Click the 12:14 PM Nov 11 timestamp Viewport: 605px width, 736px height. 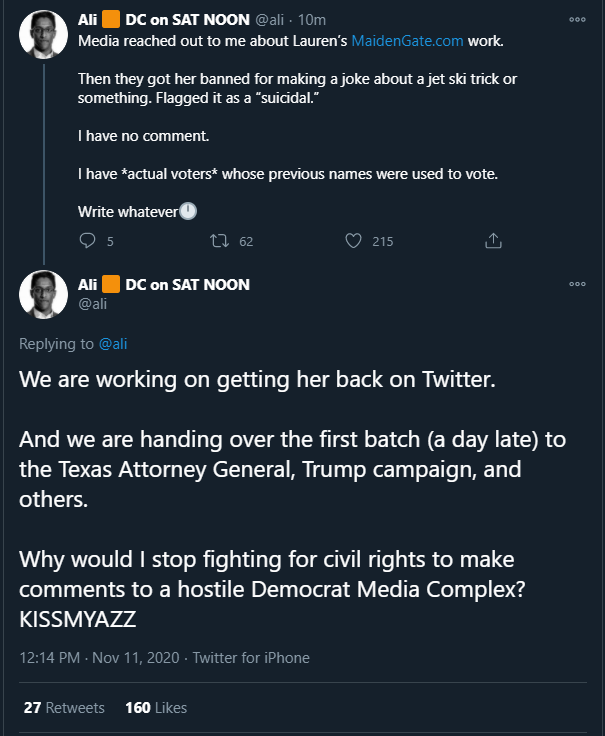pyautogui.click(x=100, y=657)
